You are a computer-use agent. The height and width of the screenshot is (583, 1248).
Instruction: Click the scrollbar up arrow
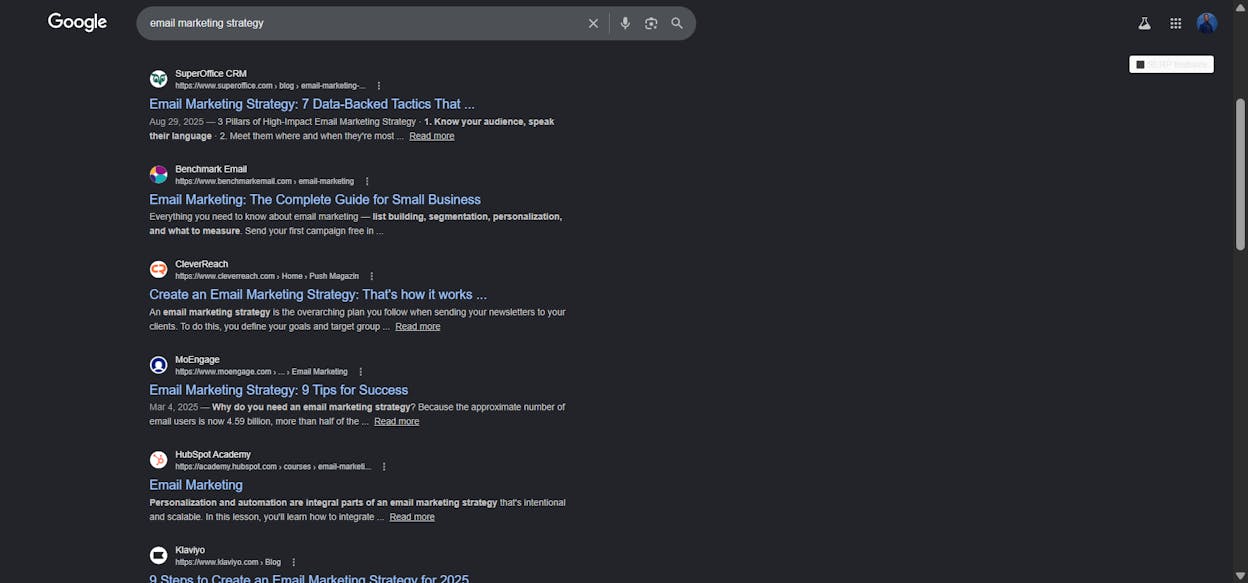click(1241, 6)
